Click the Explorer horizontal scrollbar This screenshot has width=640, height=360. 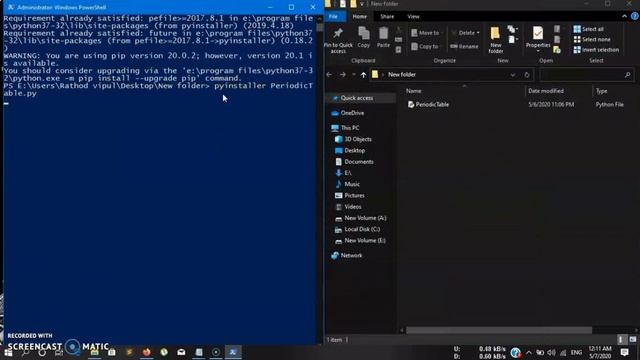click(x=498, y=330)
